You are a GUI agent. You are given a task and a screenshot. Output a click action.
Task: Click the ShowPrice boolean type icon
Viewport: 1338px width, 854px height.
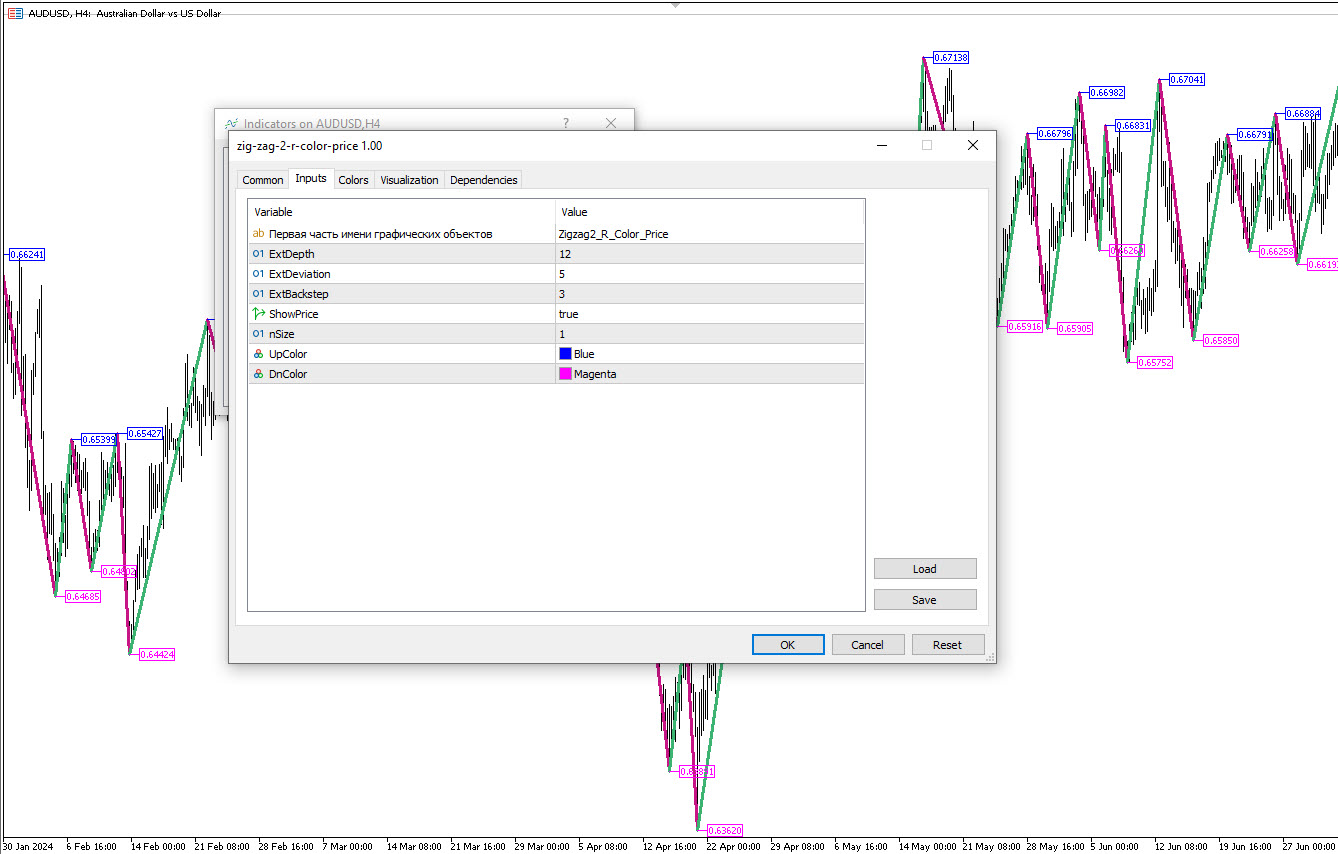click(x=258, y=314)
